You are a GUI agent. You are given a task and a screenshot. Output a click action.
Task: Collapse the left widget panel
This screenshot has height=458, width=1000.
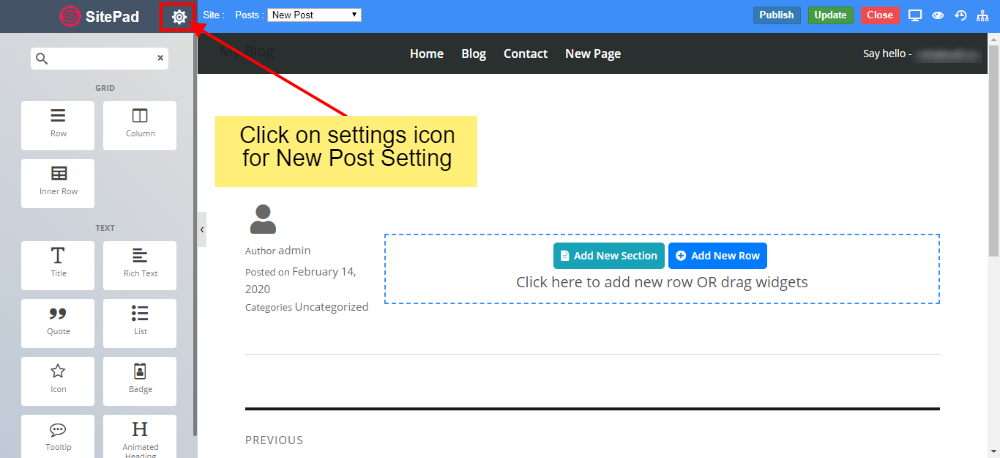click(202, 229)
